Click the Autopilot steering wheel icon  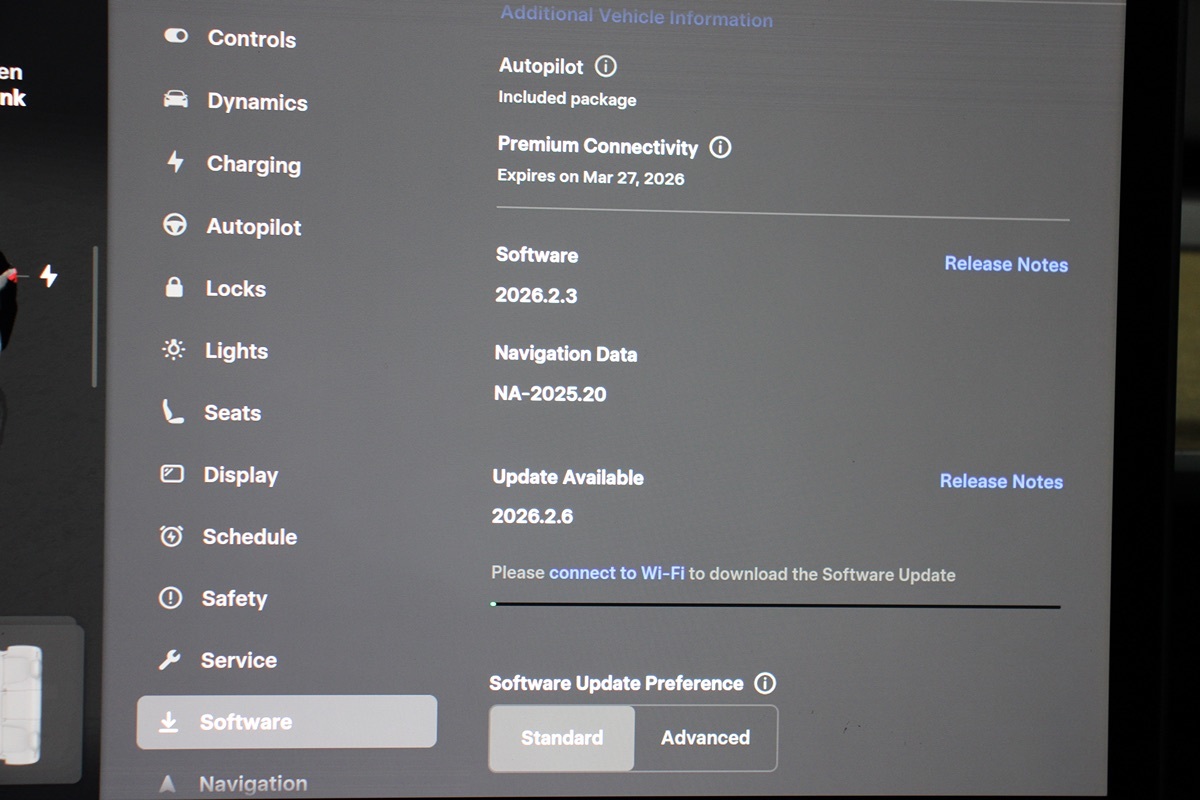175,225
